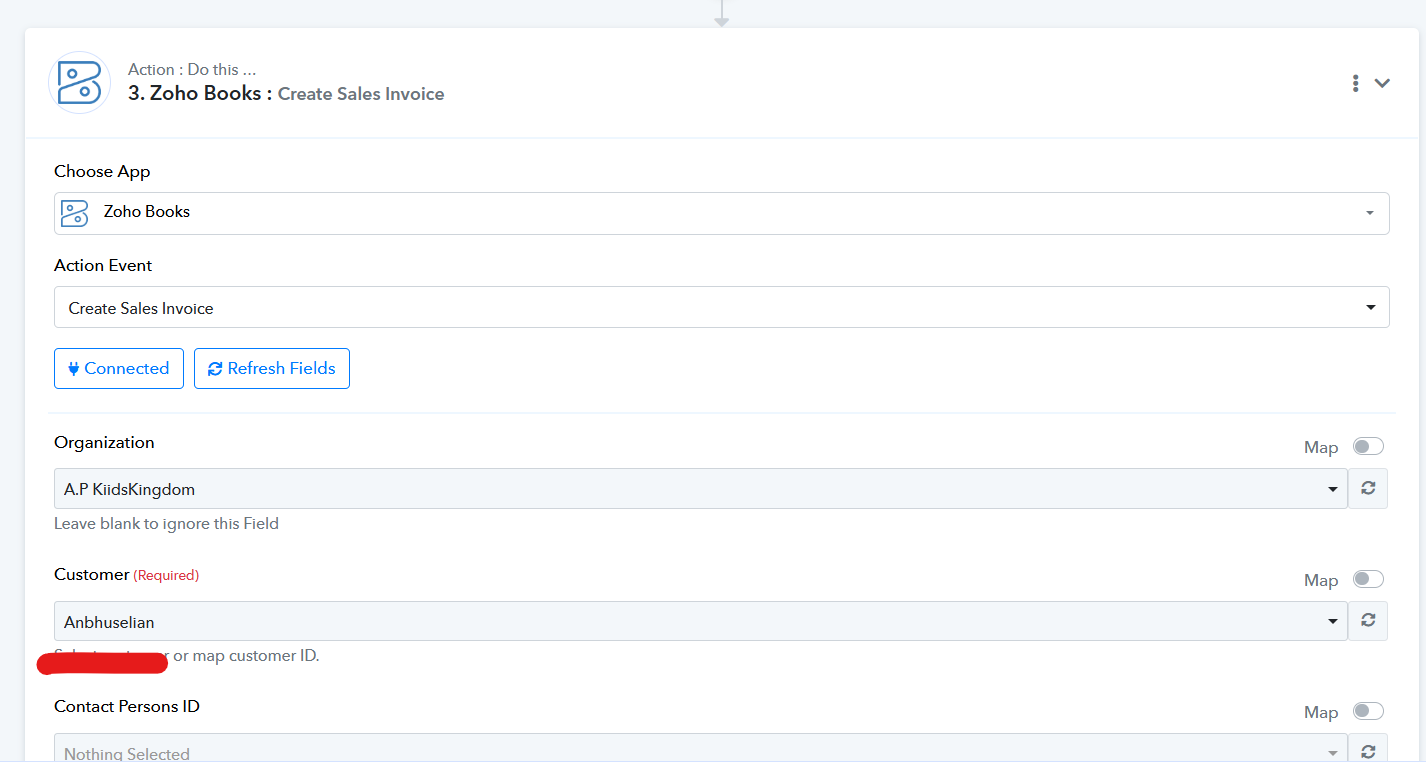The image size is (1426, 780).
Task: Open the three-dot step options menu
Action: tap(1355, 83)
